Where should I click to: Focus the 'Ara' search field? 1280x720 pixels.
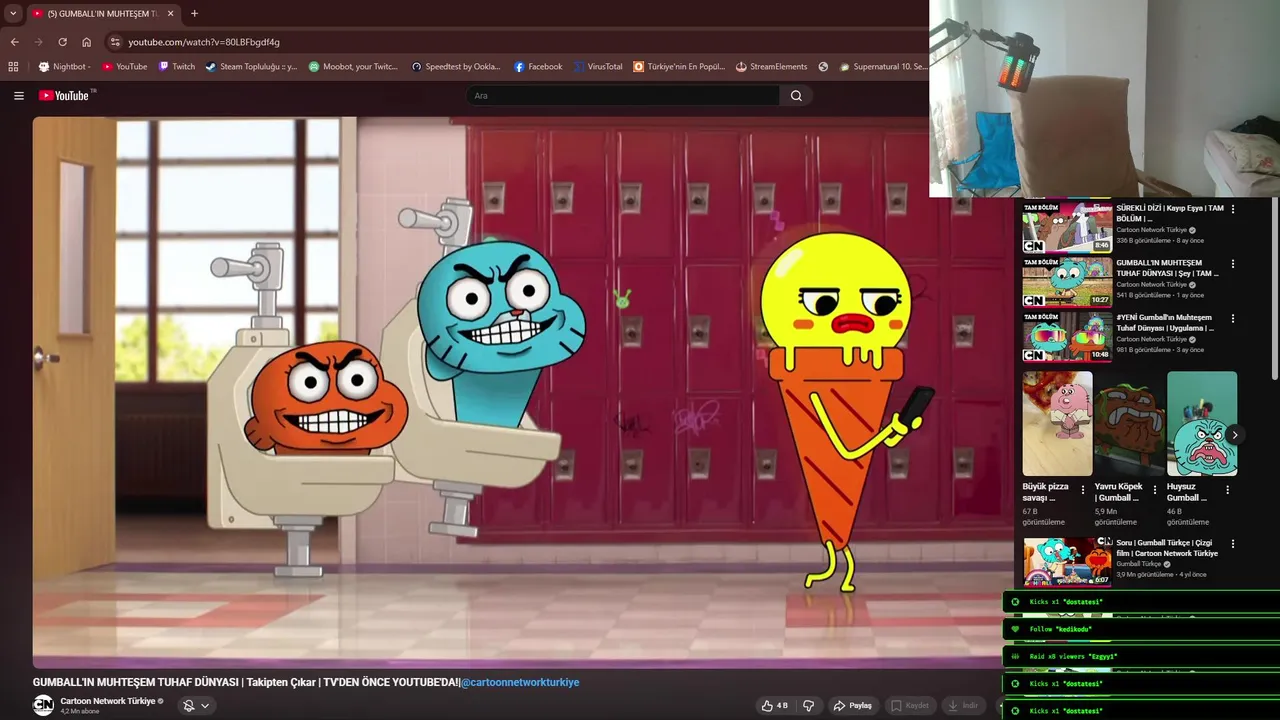click(622, 96)
